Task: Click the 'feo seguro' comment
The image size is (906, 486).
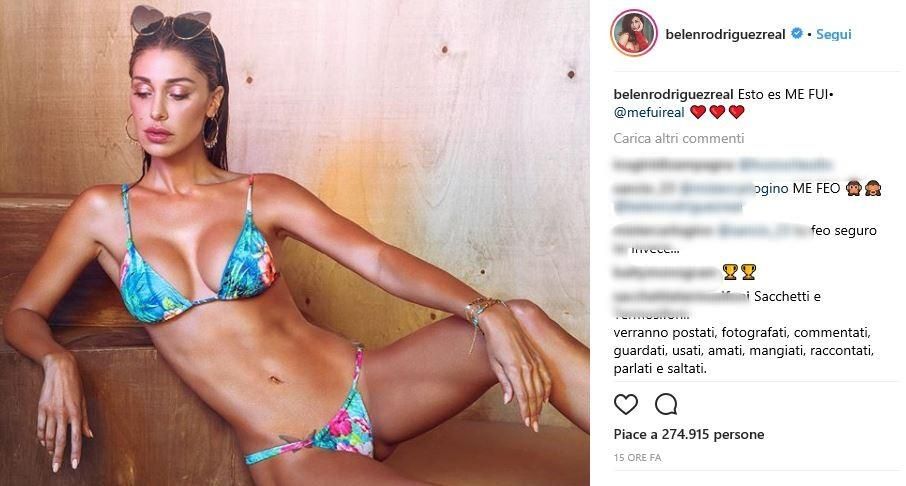Action: (x=745, y=239)
